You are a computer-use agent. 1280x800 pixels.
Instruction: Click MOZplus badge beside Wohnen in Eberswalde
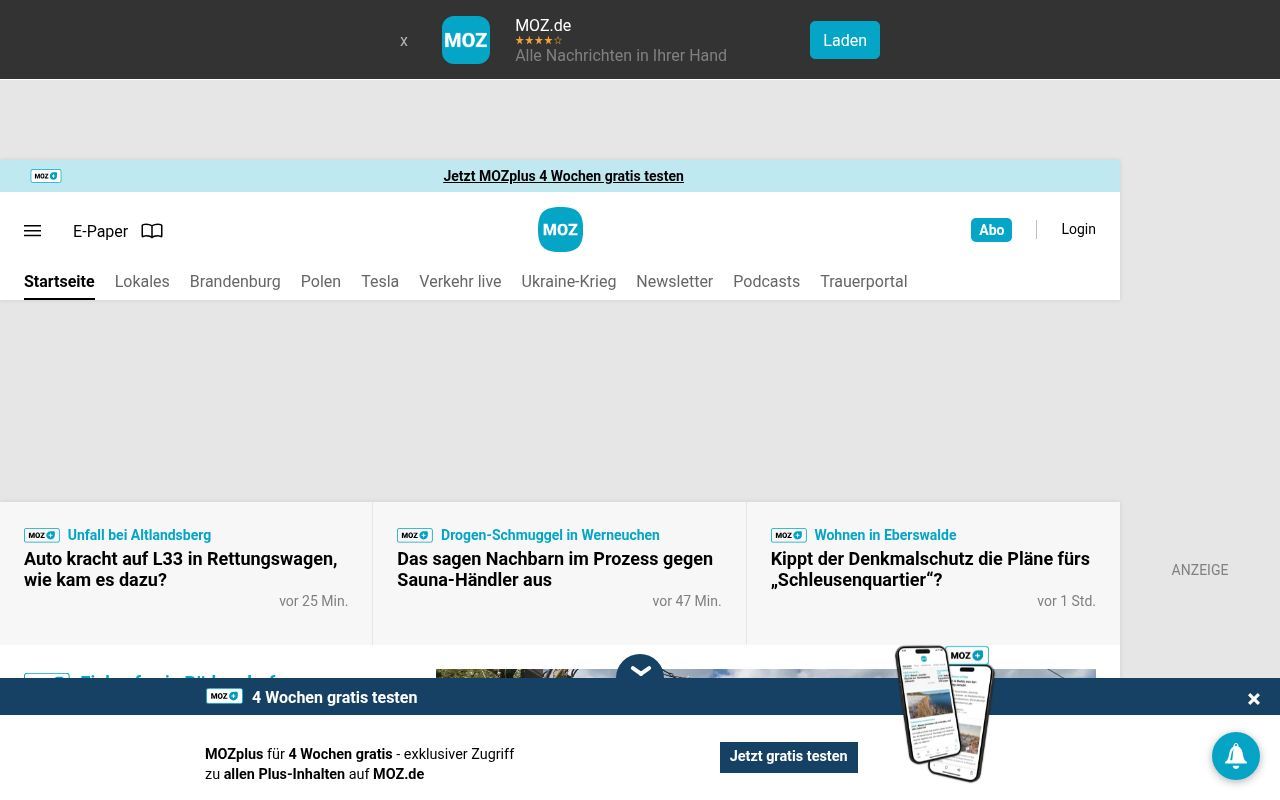[789, 535]
